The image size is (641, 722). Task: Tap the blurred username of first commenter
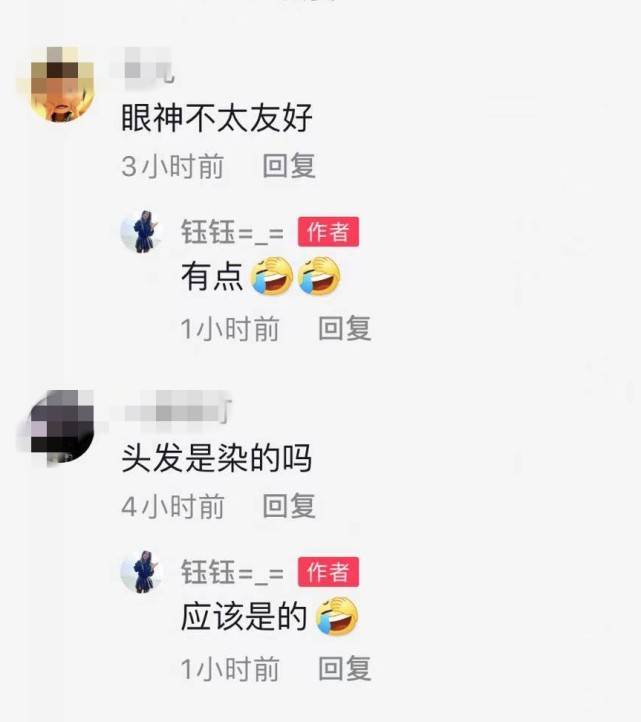(144, 69)
